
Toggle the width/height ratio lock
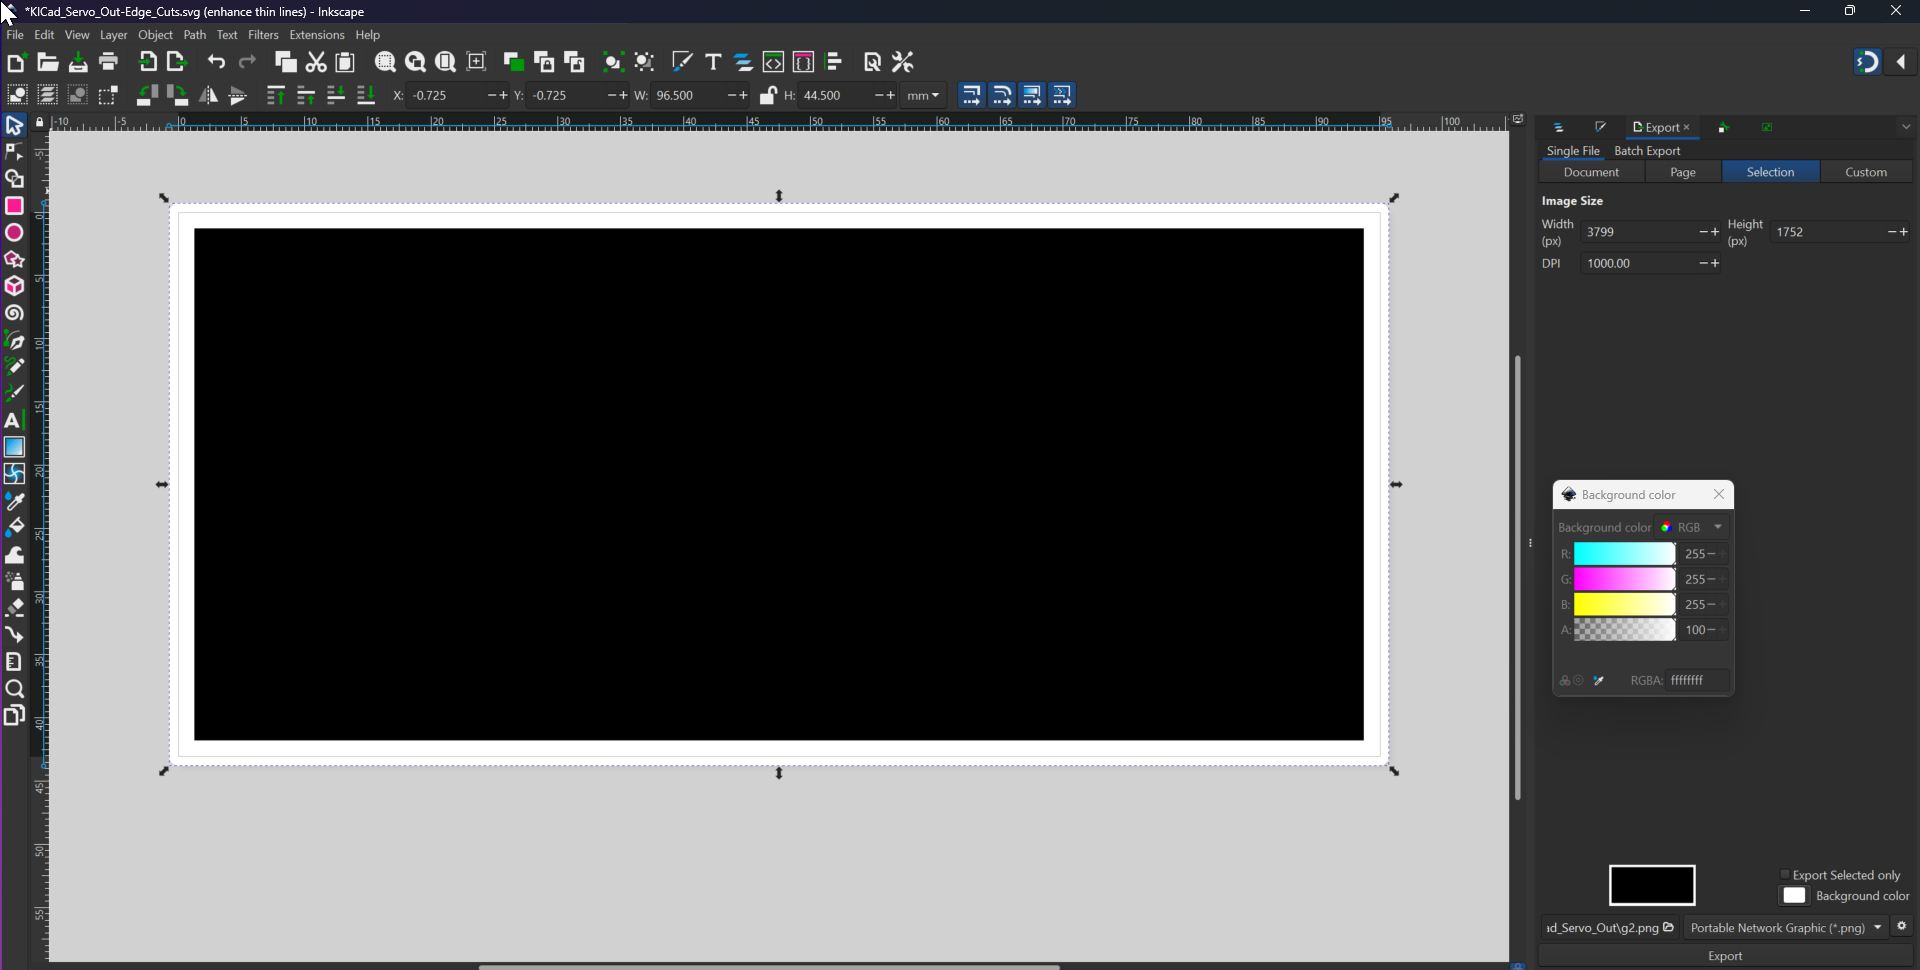click(x=768, y=95)
